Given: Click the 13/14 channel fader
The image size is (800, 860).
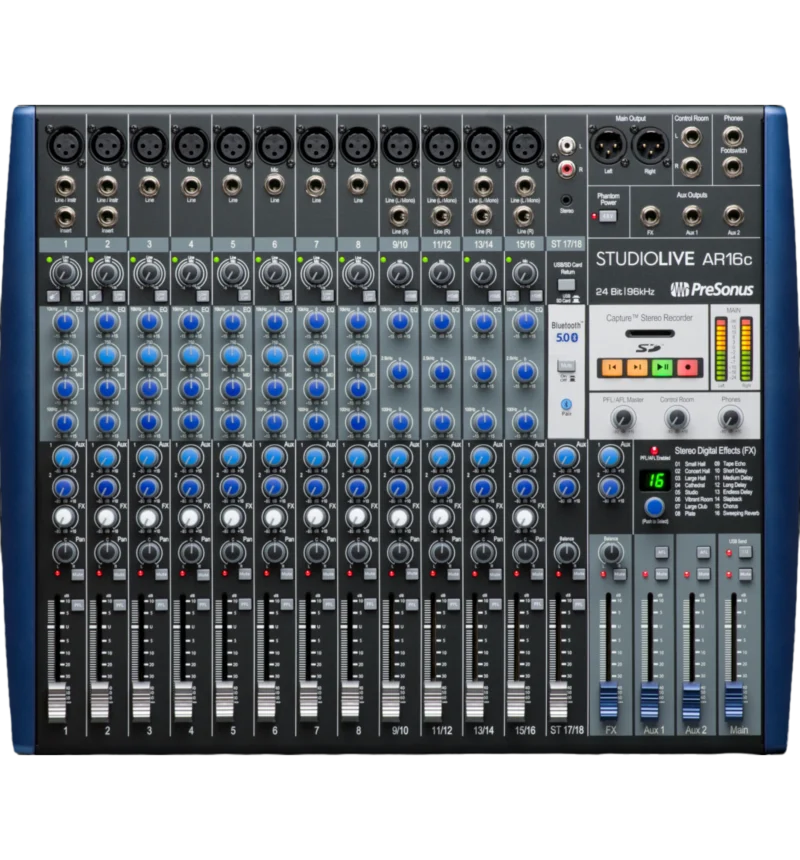Looking at the screenshot, I should [475, 701].
